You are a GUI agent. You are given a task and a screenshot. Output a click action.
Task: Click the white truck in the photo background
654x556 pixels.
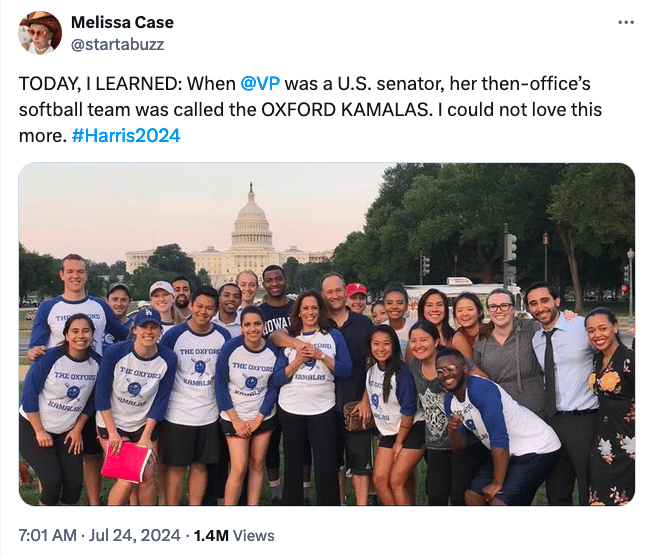pyautogui.click(x=452, y=290)
